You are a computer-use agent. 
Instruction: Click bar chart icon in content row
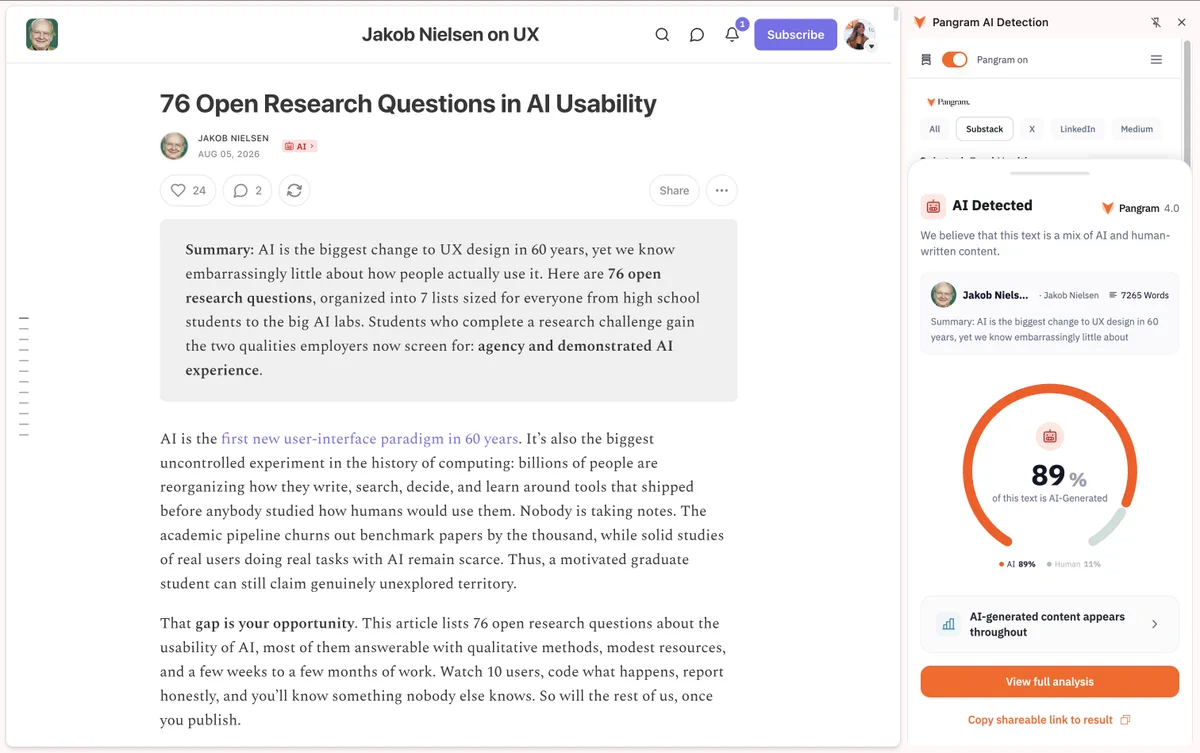coord(948,624)
